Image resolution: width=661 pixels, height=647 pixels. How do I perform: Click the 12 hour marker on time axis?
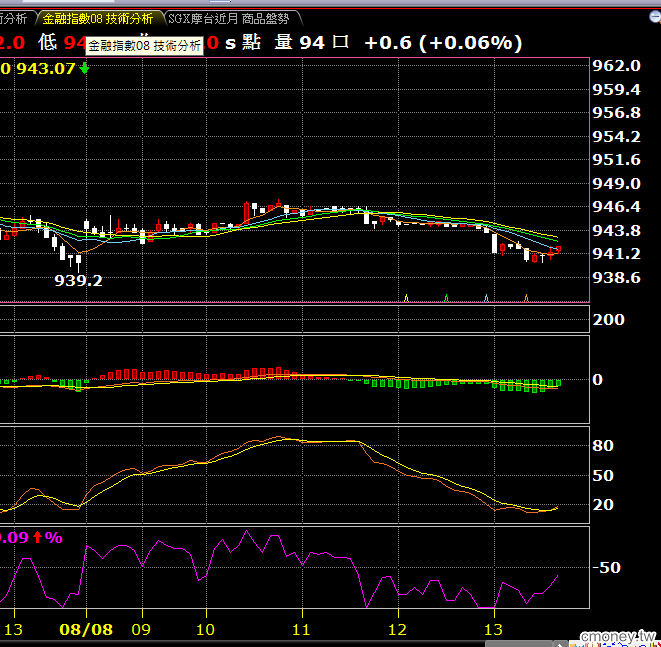[397, 629]
